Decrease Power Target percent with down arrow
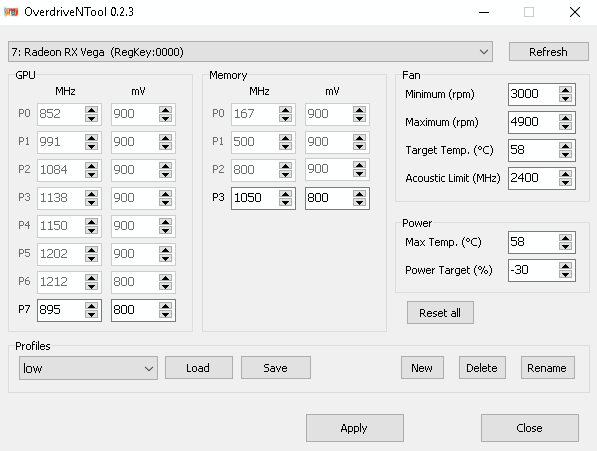Image resolution: width=597 pixels, height=451 pixels. (565, 275)
